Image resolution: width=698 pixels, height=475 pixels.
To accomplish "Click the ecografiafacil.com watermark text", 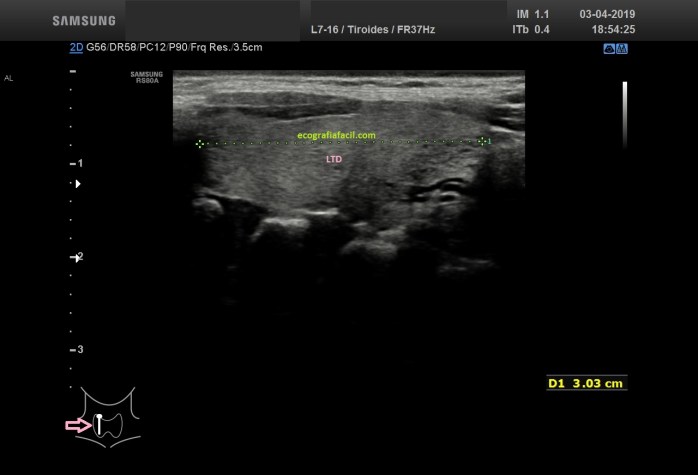I will 337,135.
